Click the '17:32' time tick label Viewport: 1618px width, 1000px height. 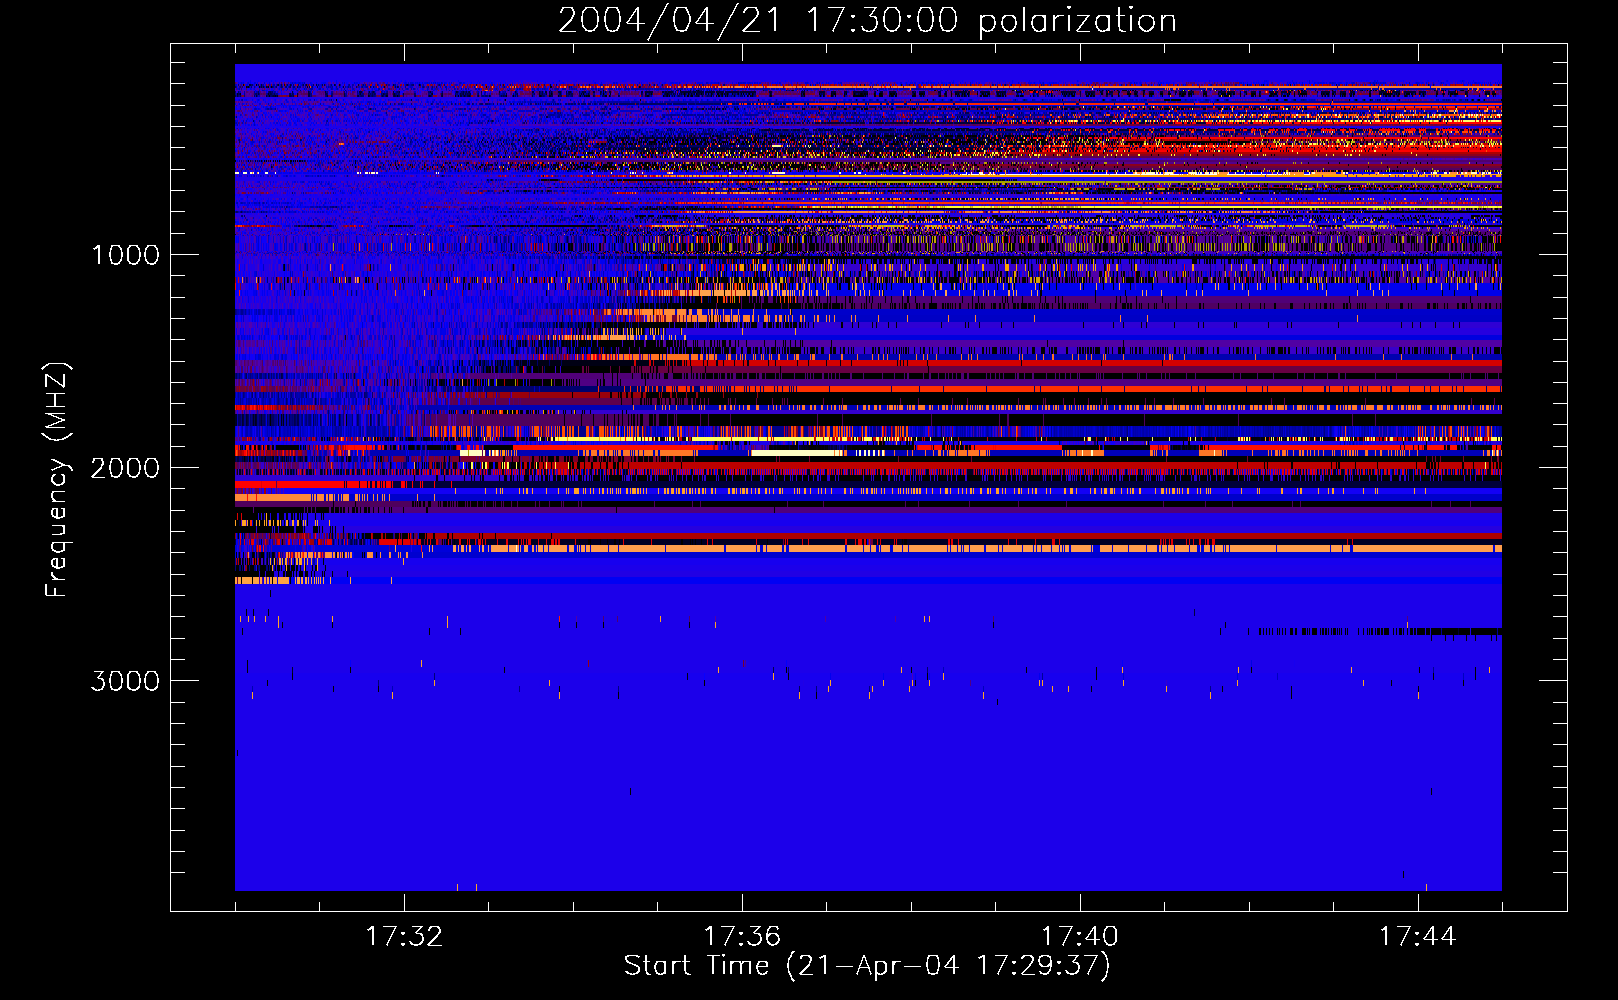pyautogui.click(x=404, y=937)
